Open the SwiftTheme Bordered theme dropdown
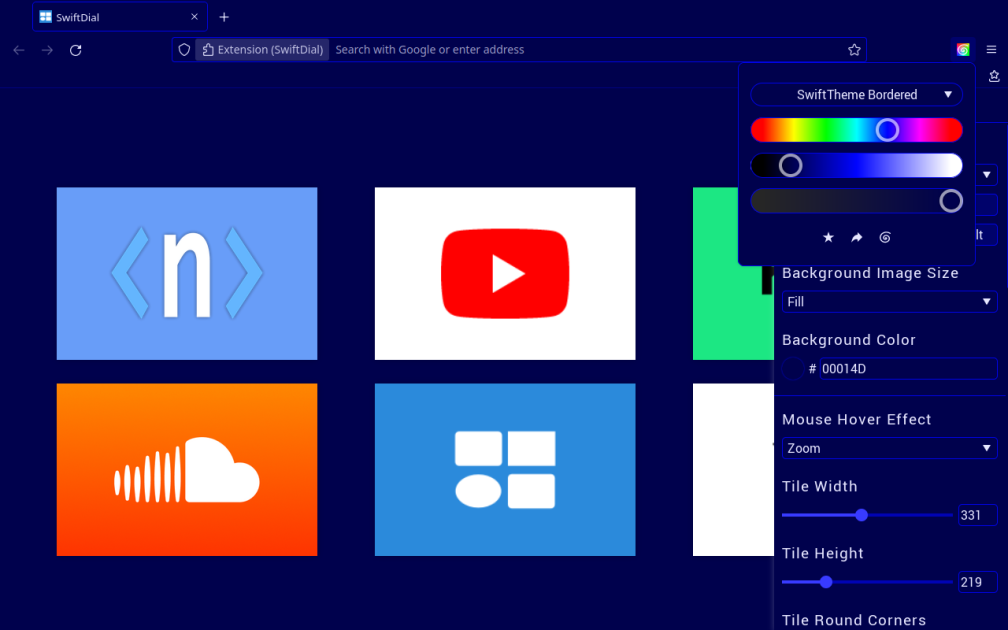The width and height of the screenshot is (1008, 630). (x=856, y=94)
